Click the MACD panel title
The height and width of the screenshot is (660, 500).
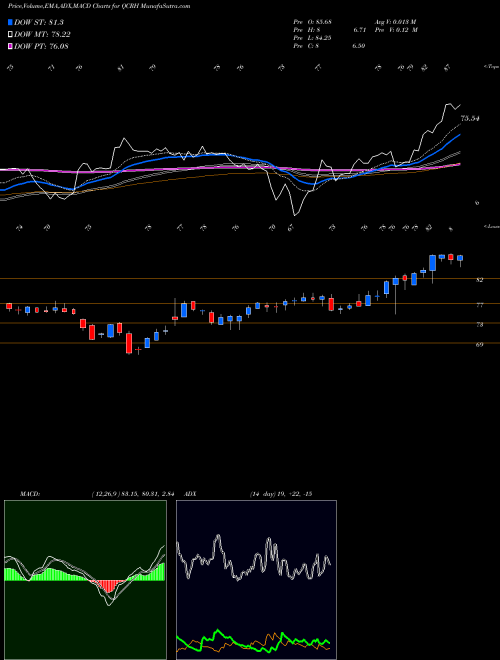30,494
